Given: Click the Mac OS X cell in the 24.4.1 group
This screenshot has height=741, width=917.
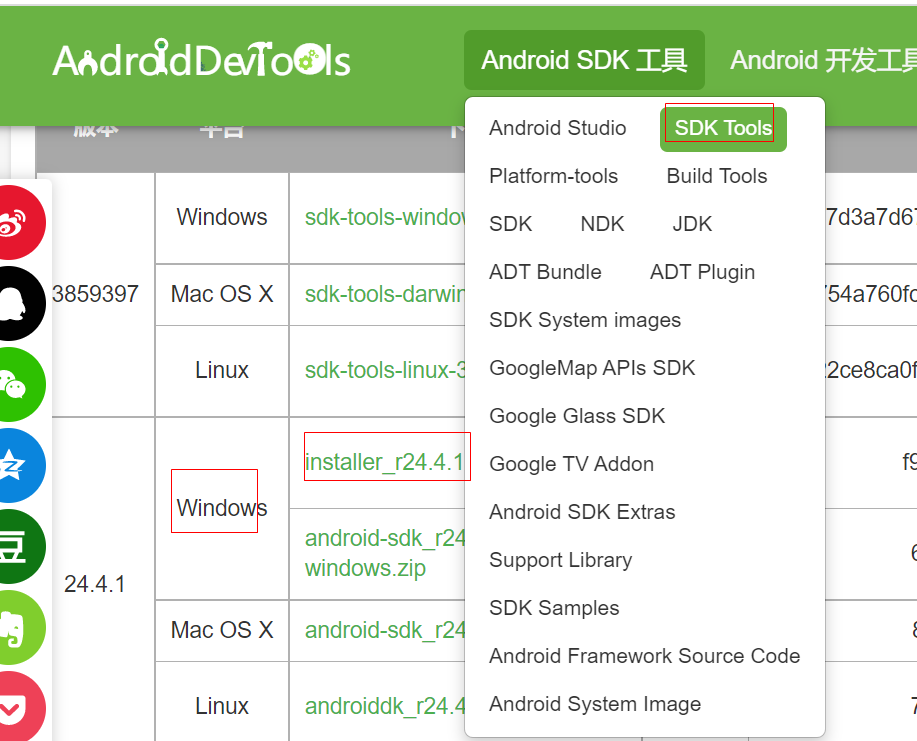Looking at the screenshot, I should (x=222, y=630).
